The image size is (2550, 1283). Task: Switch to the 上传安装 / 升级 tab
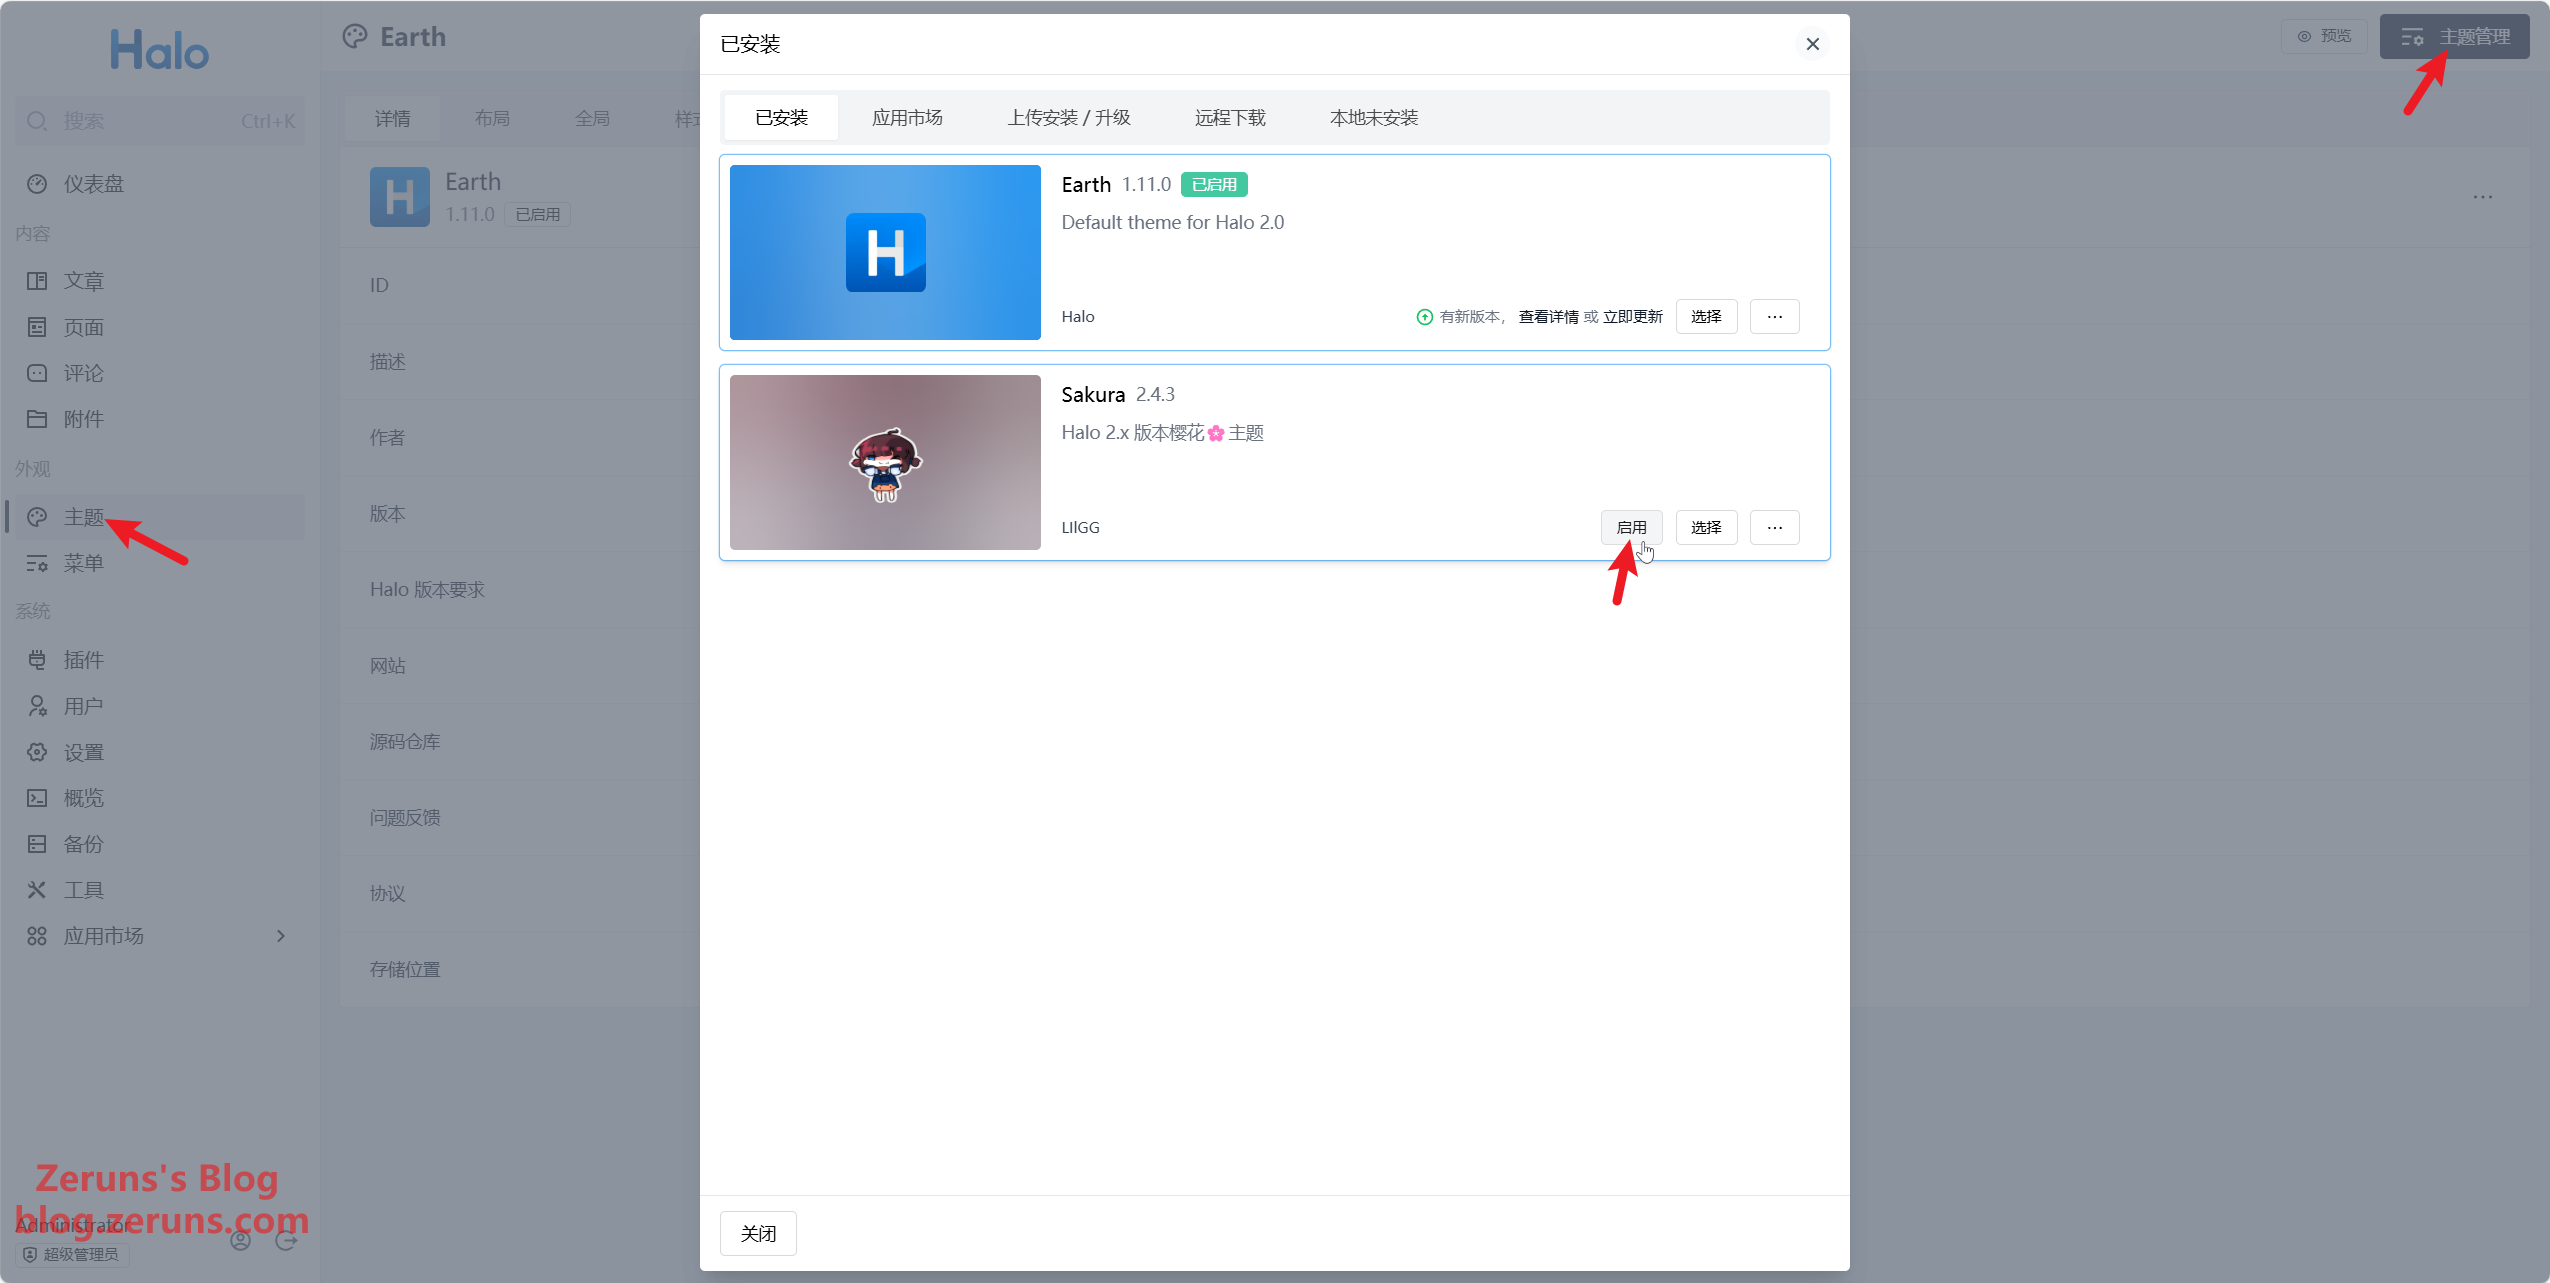click(1068, 118)
